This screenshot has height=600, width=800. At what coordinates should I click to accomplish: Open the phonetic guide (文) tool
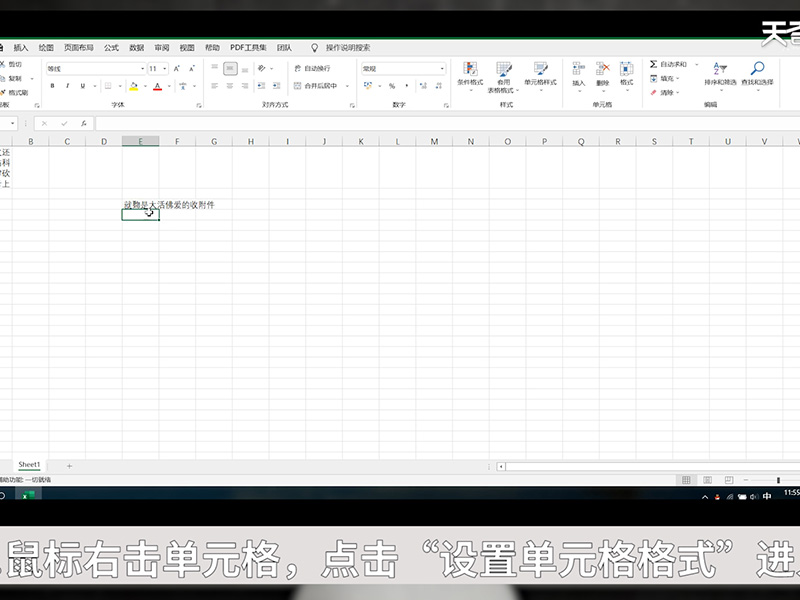tap(183, 86)
